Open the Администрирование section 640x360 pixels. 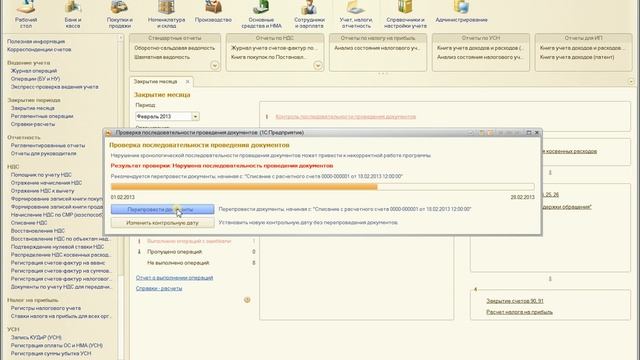(x=461, y=12)
